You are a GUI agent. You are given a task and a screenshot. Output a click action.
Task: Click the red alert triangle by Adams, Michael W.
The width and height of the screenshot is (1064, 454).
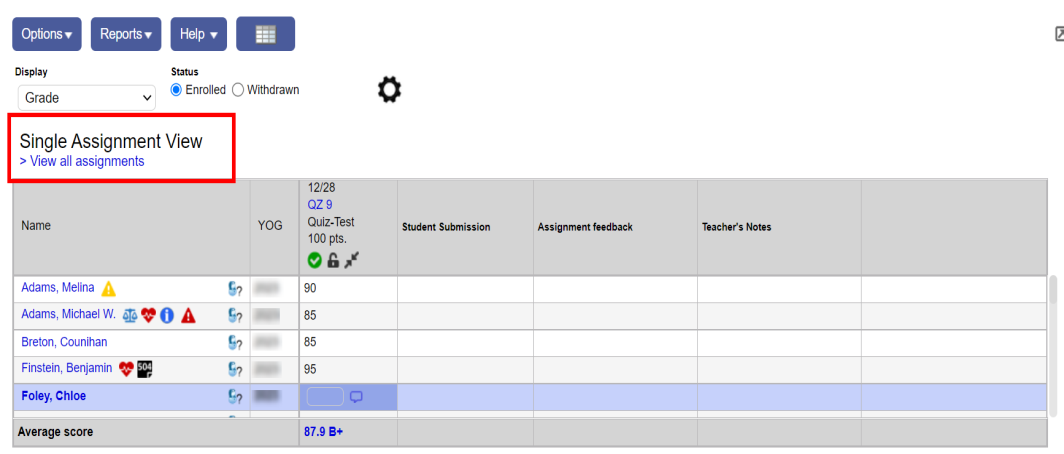(x=189, y=315)
